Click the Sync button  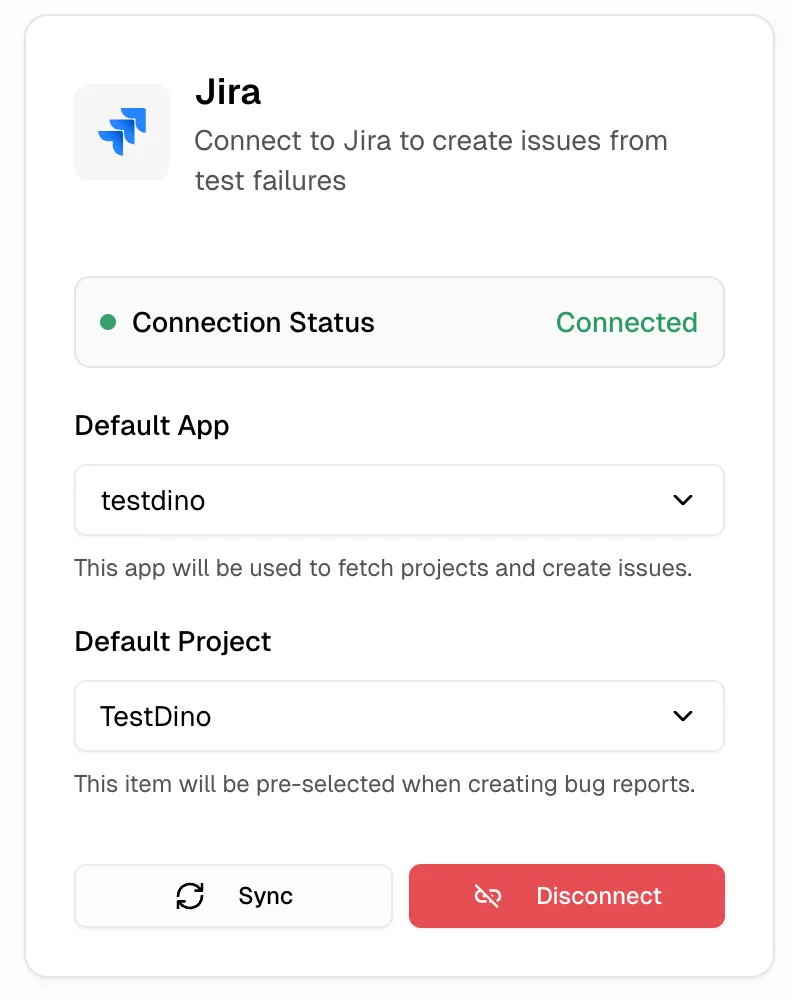pos(233,895)
